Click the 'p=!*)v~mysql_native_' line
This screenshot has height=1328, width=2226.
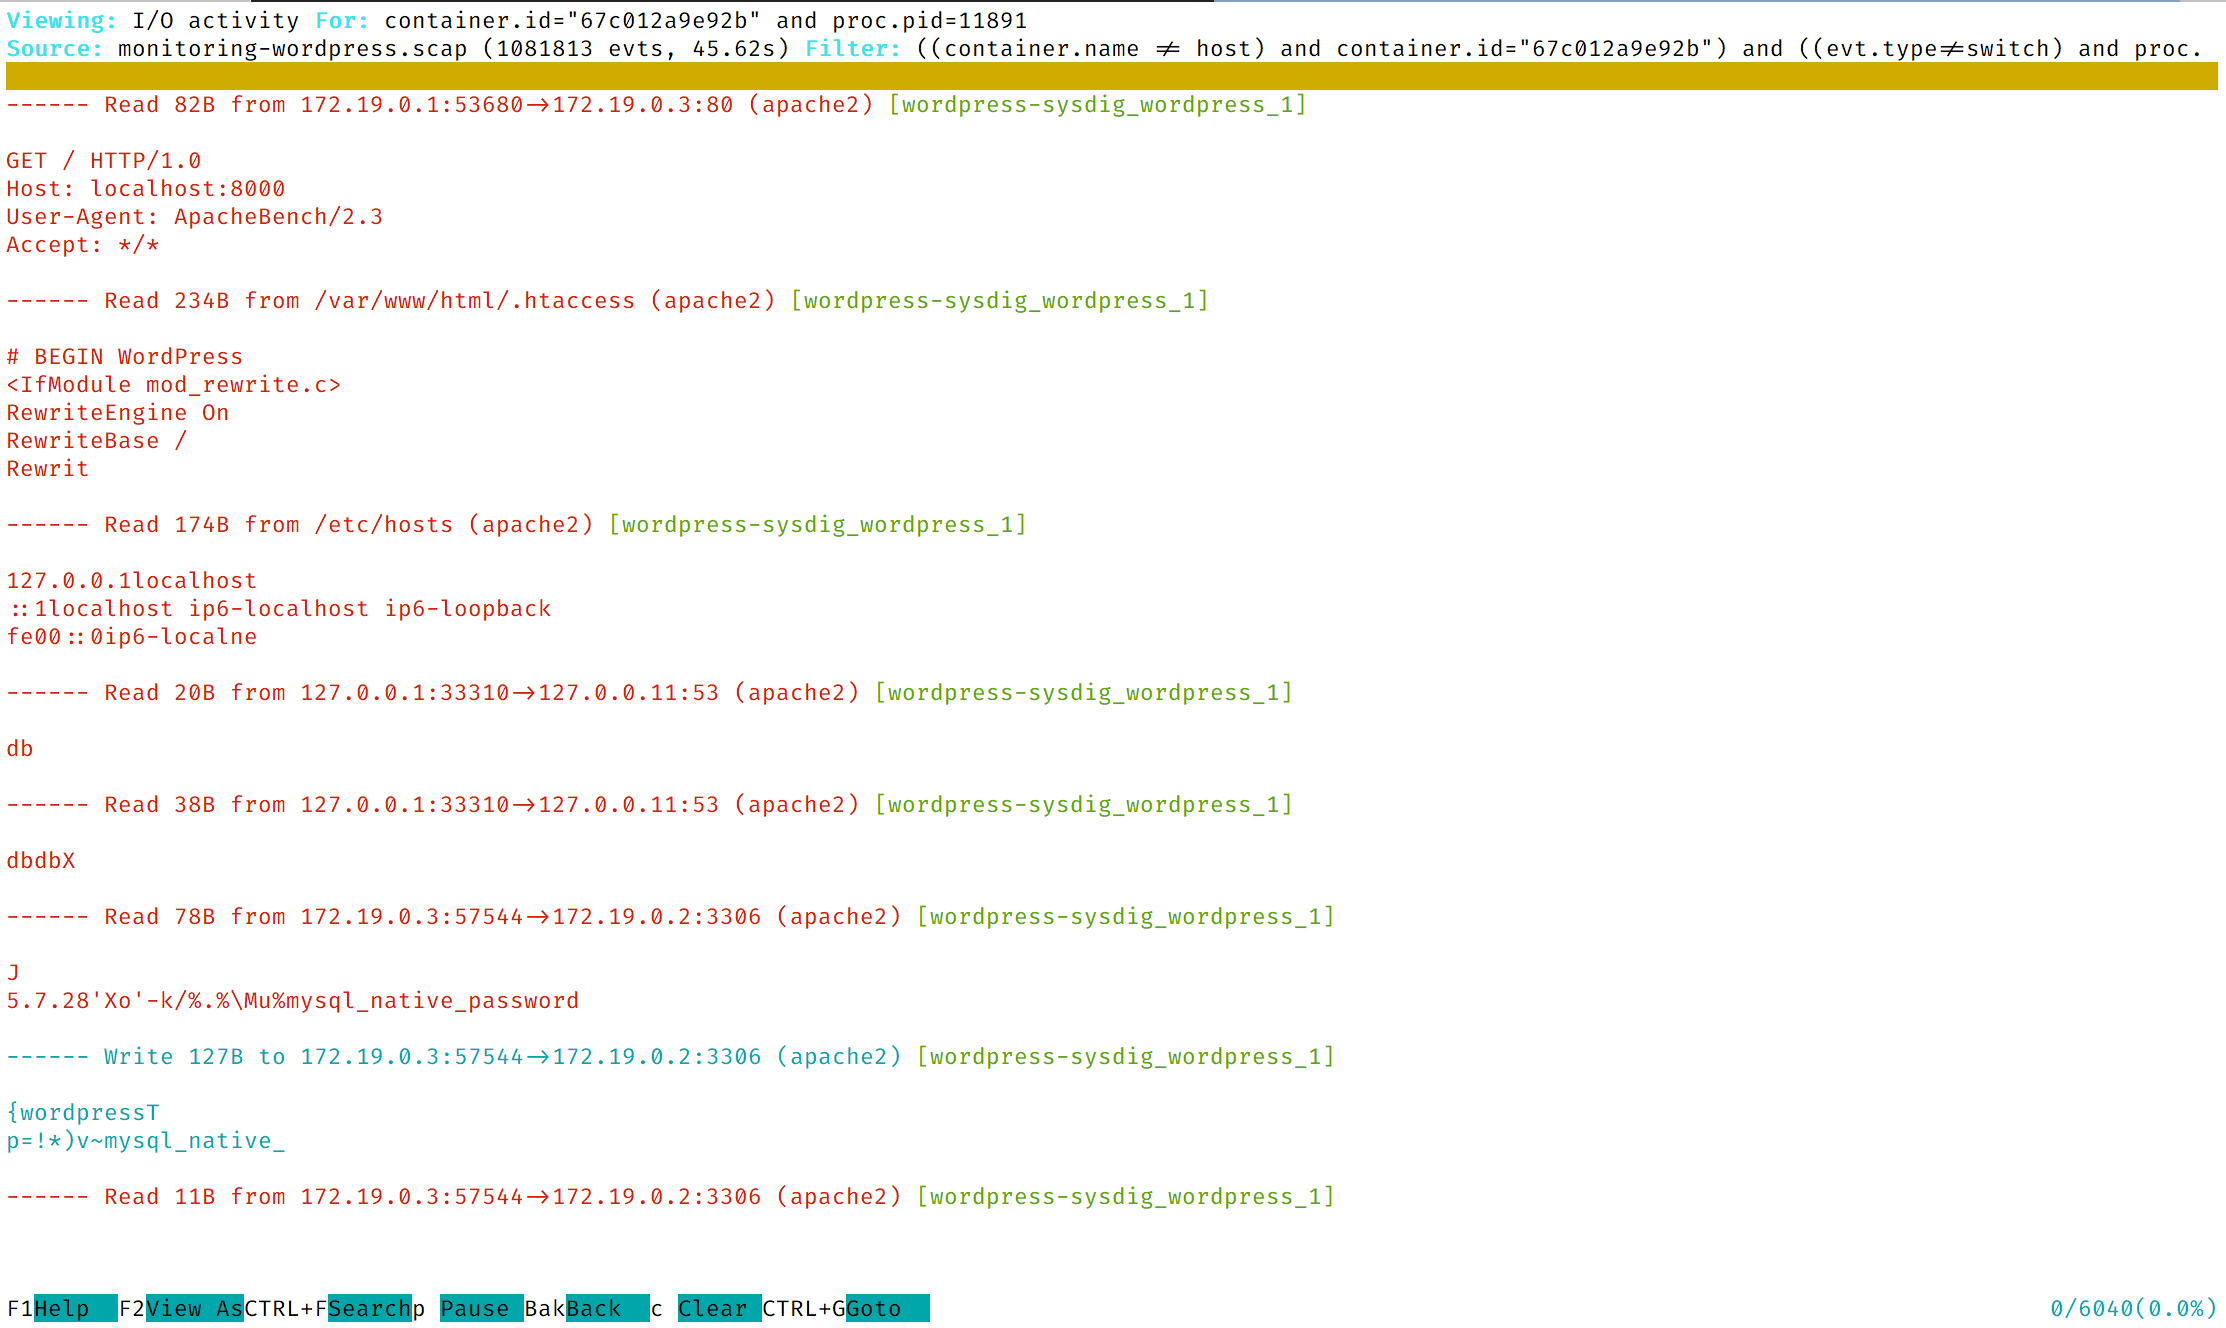[146, 1140]
